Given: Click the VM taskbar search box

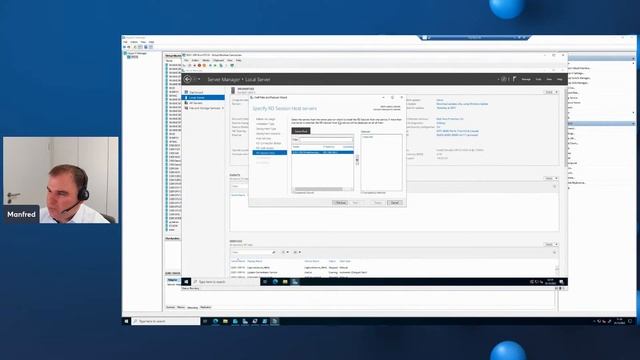Looking at the screenshot, I should click(226, 282).
